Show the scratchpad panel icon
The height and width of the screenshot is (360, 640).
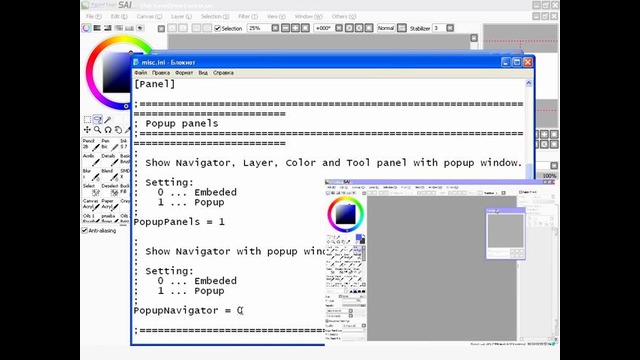(140, 28)
